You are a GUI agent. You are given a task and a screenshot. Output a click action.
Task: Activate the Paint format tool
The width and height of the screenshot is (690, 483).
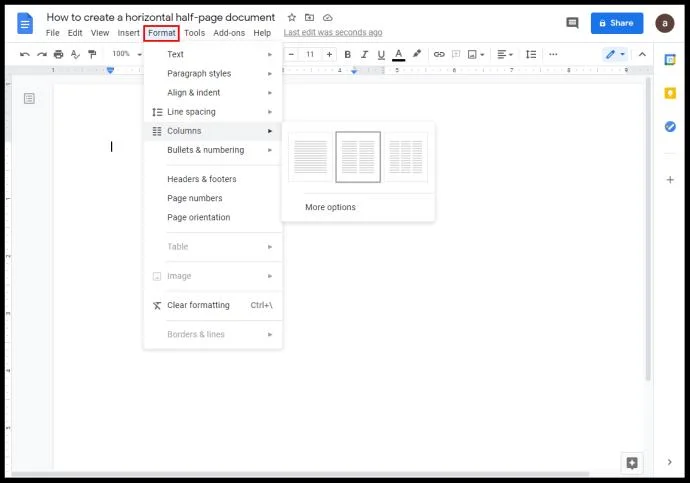point(92,55)
